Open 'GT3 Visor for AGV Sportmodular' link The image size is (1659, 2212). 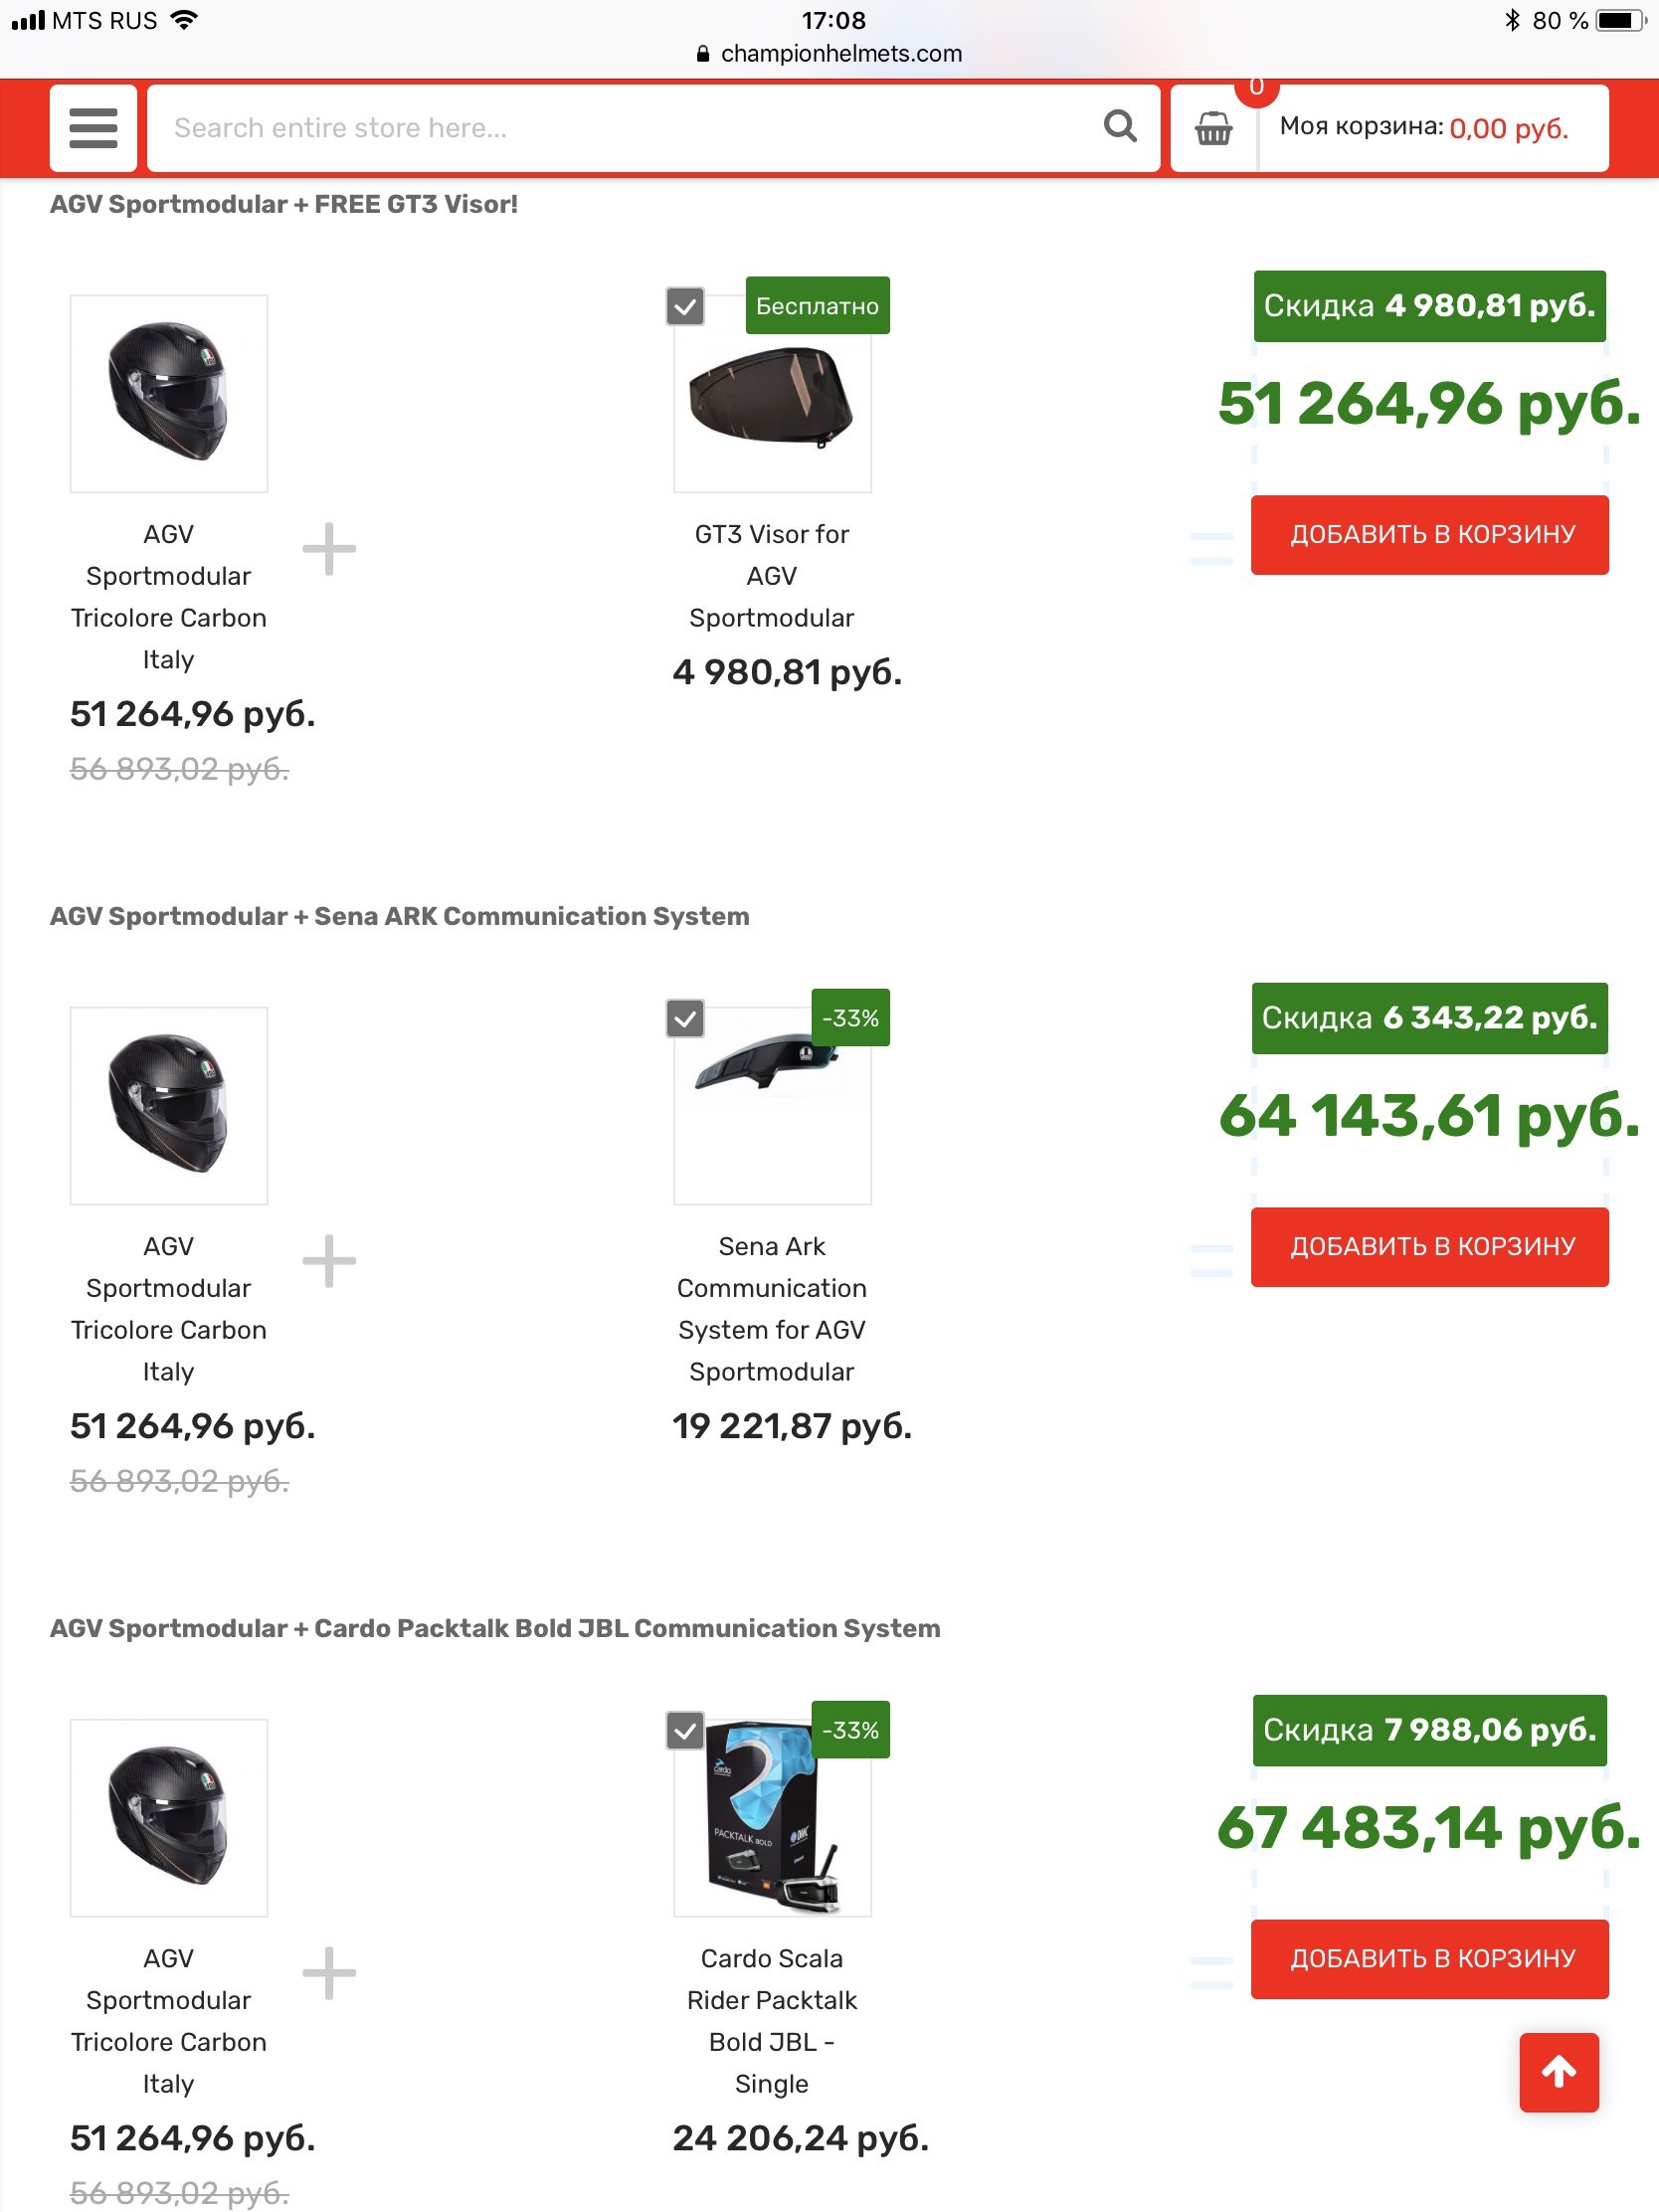[772, 576]
